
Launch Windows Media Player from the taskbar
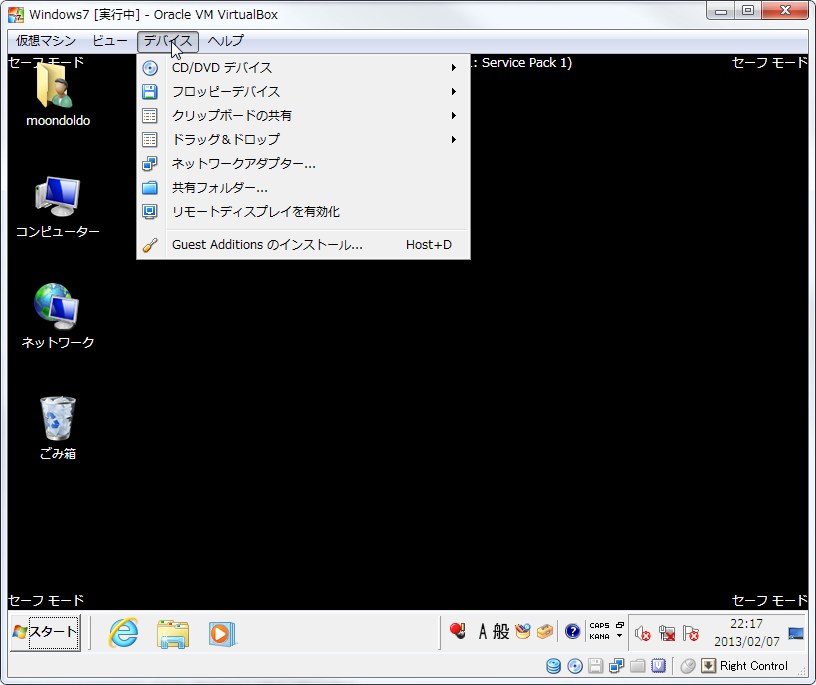(221, 632)
